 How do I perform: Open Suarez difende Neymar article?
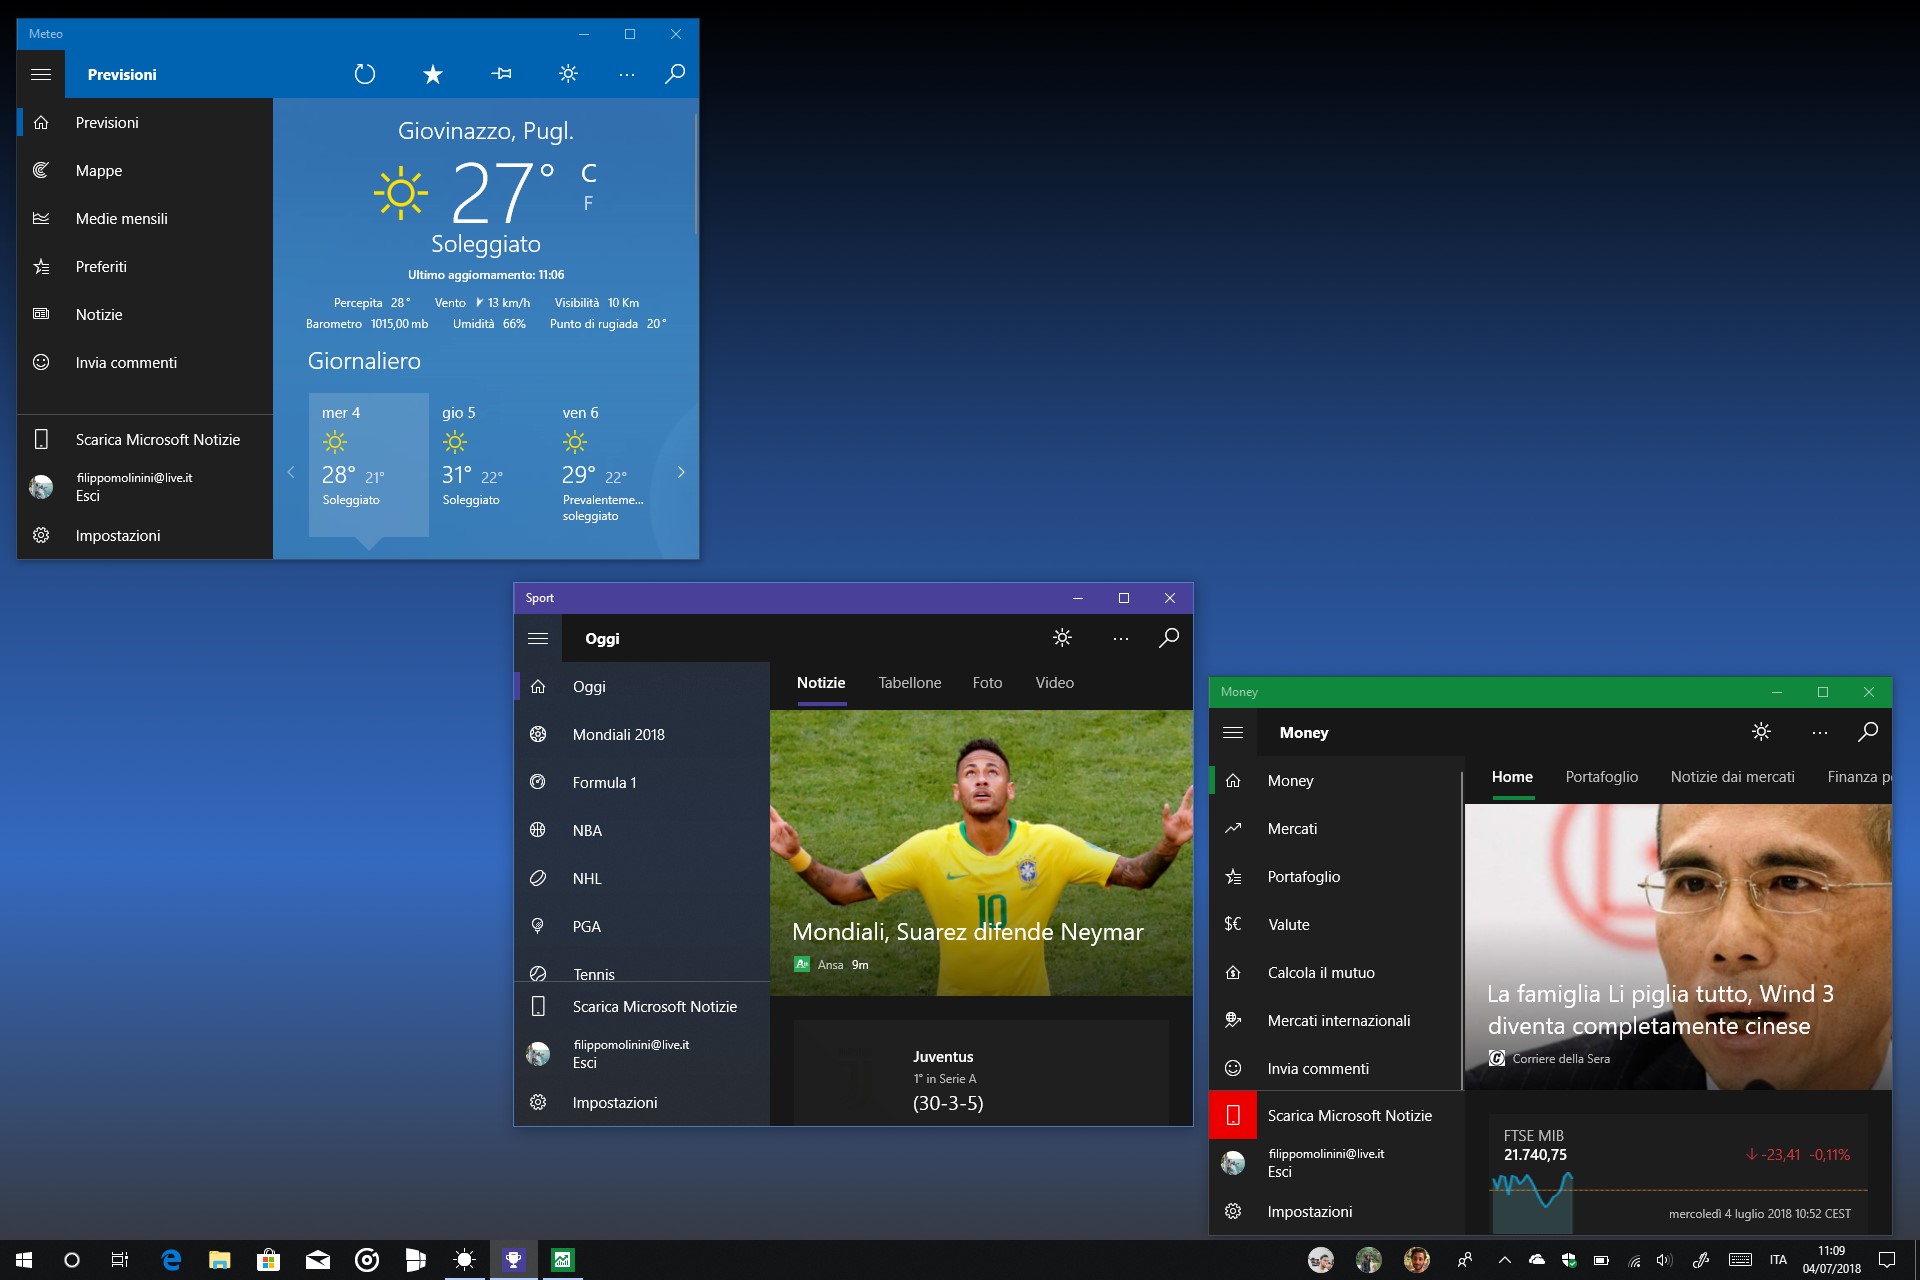[981, 853]
